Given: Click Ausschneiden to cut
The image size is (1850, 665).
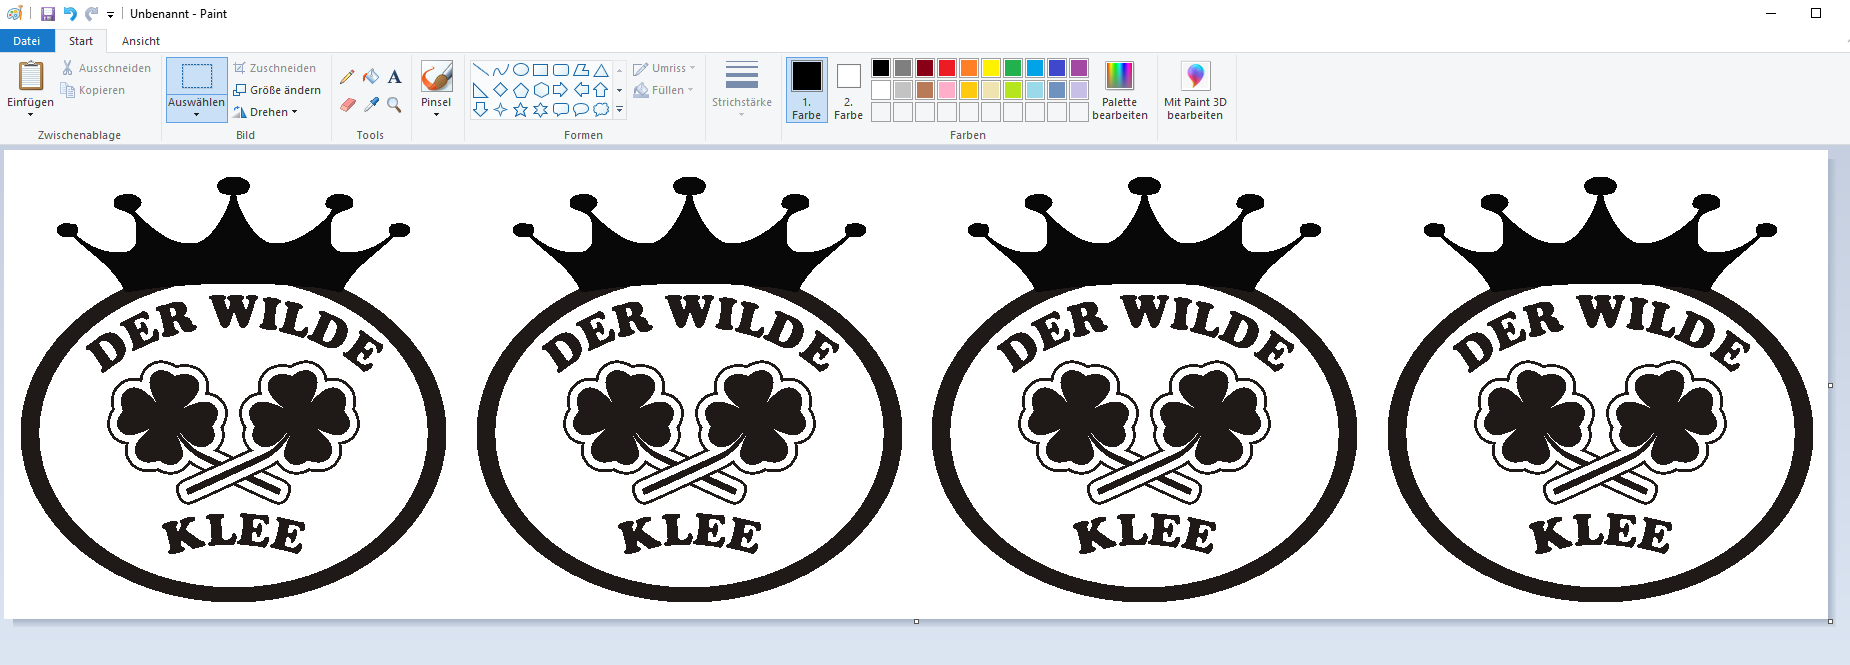Looking at the screenshot, I should click(106, 68).
